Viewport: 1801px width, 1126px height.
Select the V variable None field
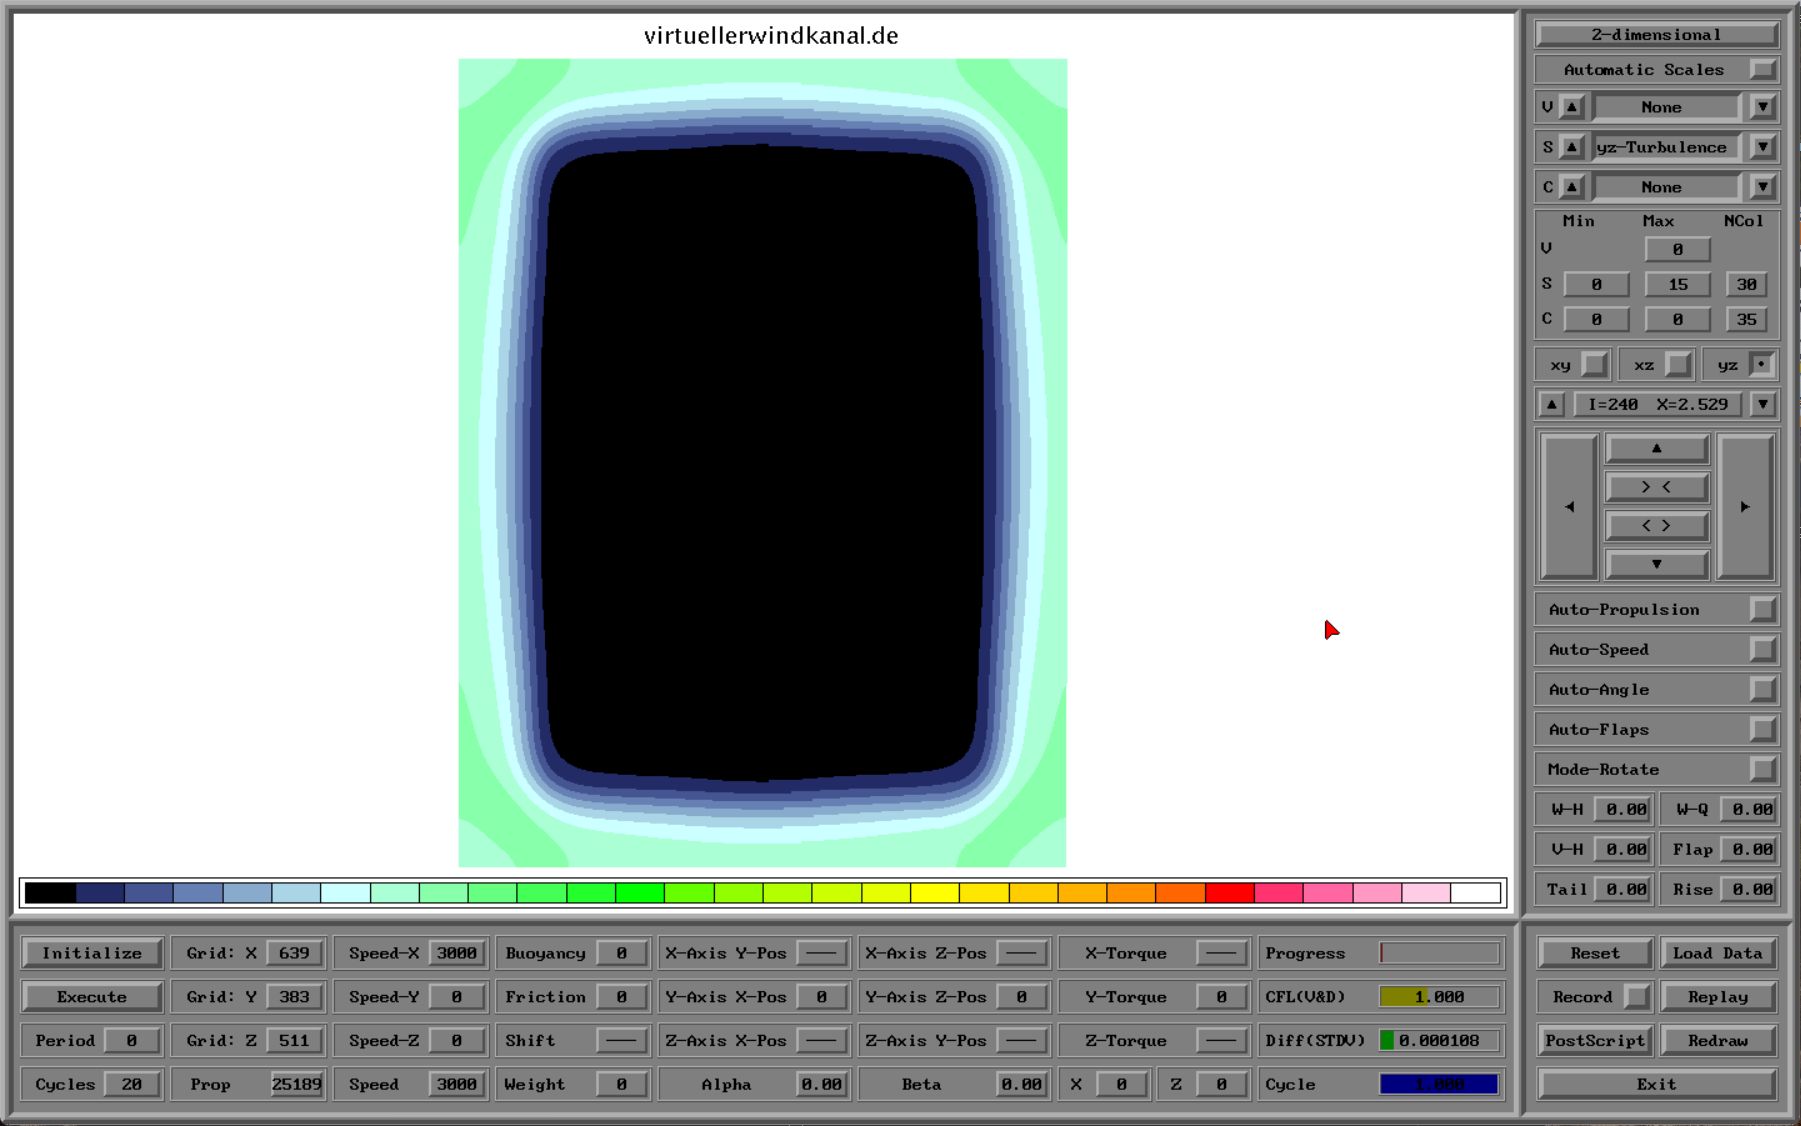1667,107
